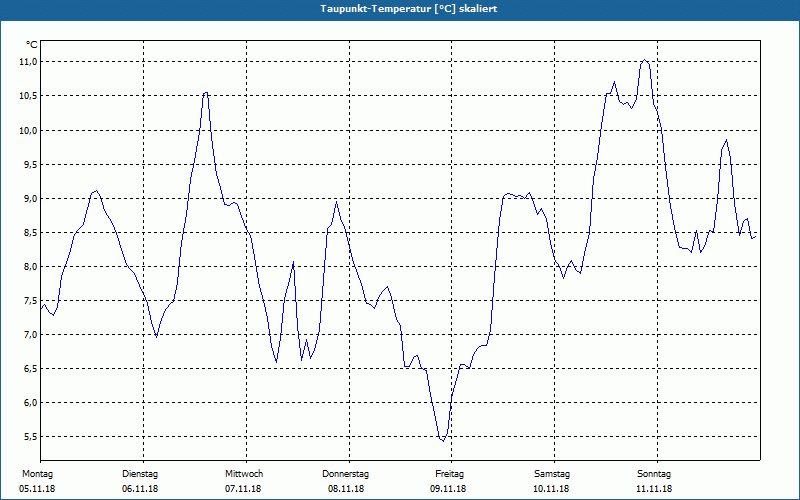The height and width of the screenshot is (500, 800).
Task: Click the curve's lowest point below 5,5
Action: pos(443,441)
